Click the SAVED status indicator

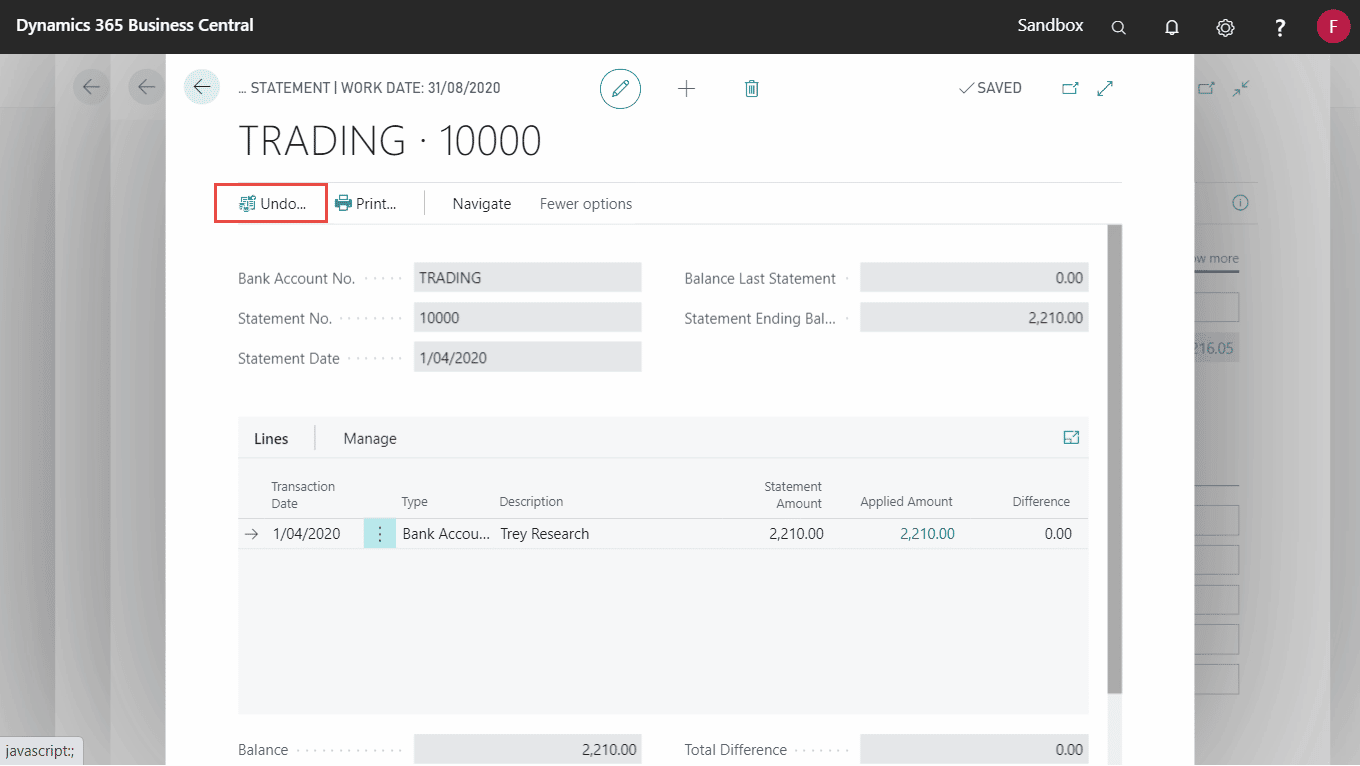(x=990, y=88)
